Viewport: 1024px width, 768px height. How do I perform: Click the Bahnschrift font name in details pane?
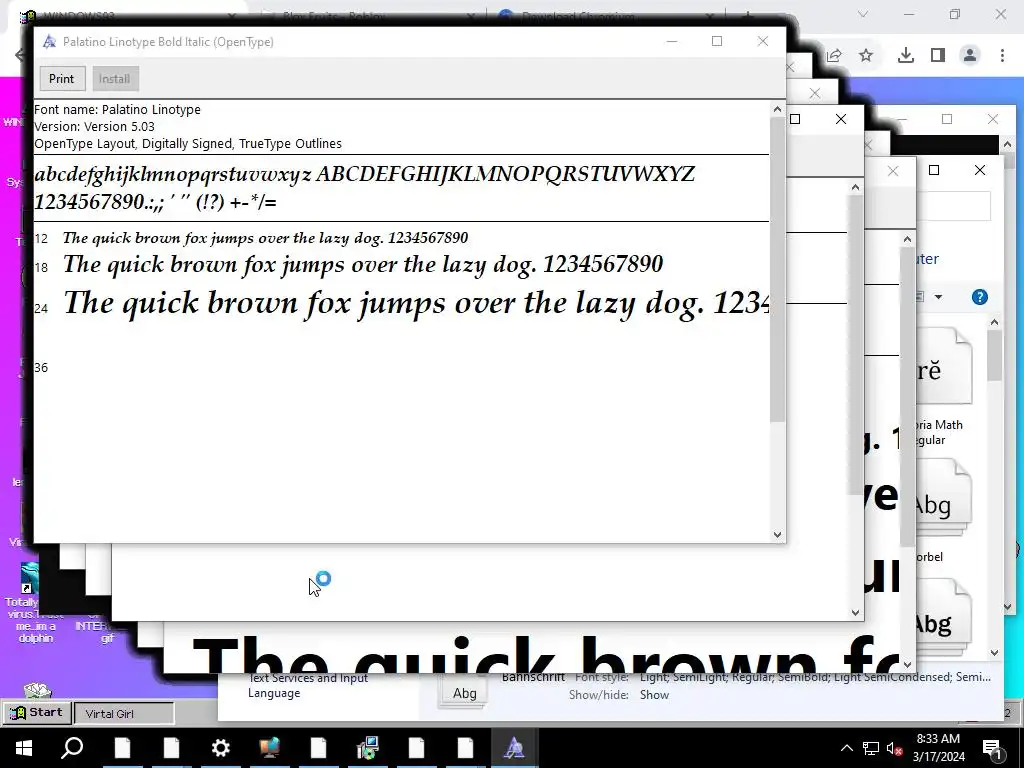point(533,677)
